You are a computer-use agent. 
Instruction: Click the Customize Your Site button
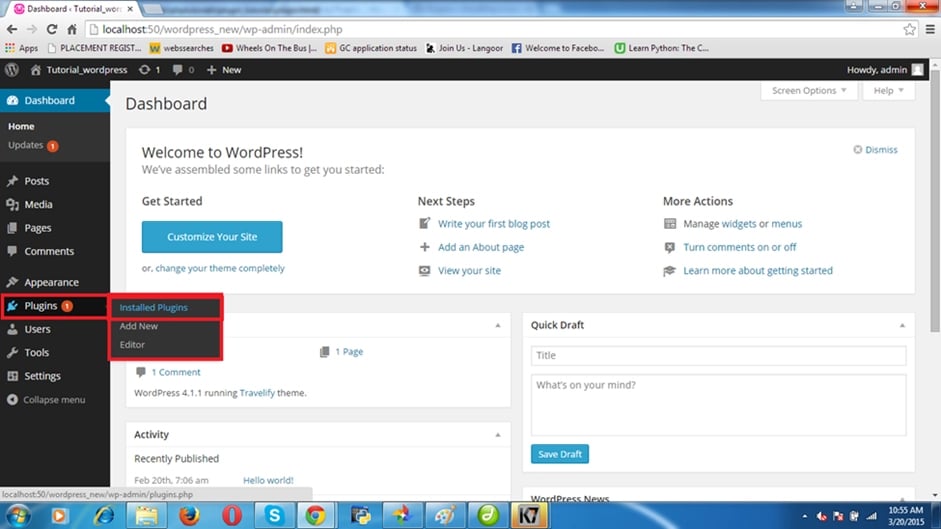[212, 237]
